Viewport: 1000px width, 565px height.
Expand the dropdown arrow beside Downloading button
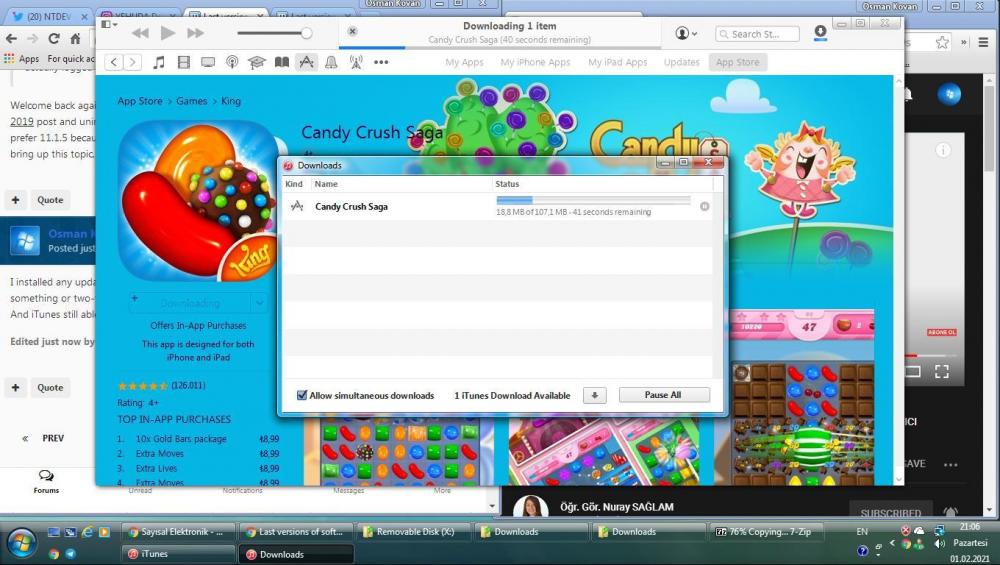pyautogui.click(x=259, y=303)
